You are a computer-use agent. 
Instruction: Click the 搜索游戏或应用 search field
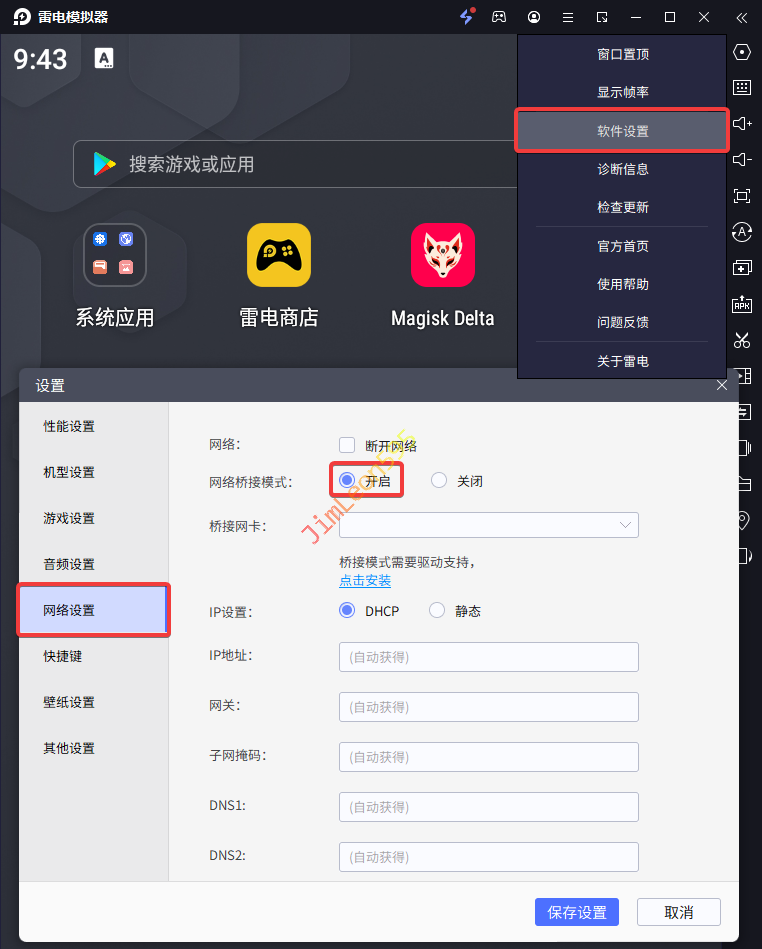click(300, 164)
